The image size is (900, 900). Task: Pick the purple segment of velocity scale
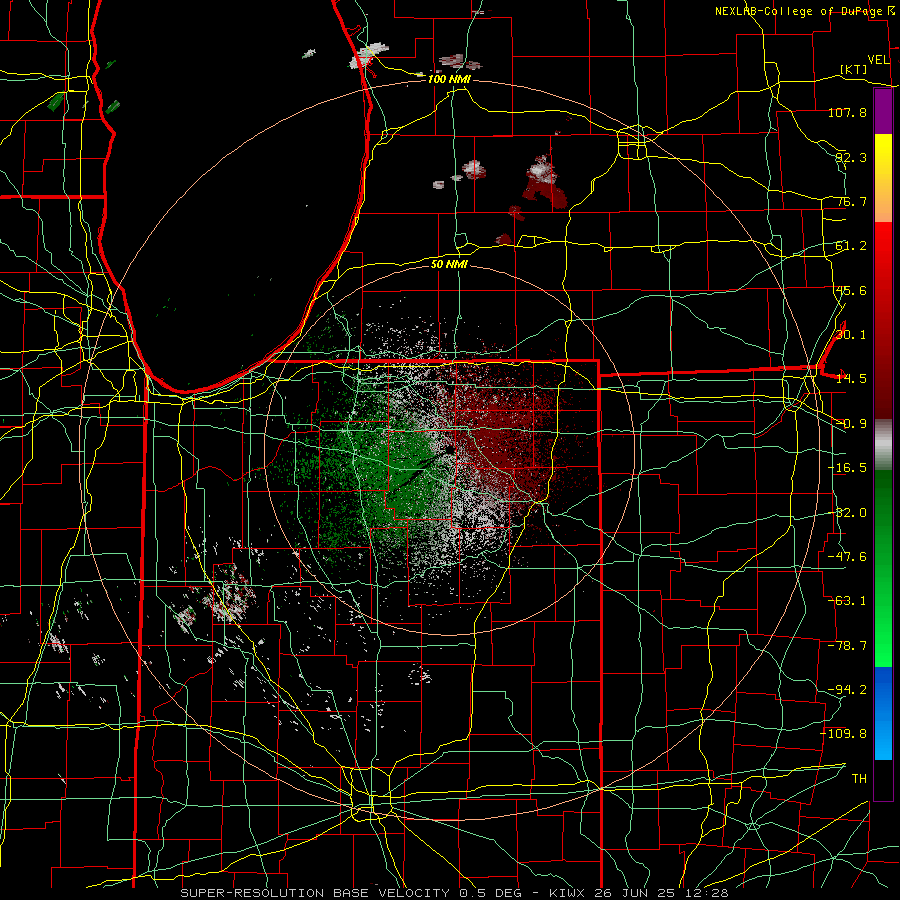[x=883, y=112]
